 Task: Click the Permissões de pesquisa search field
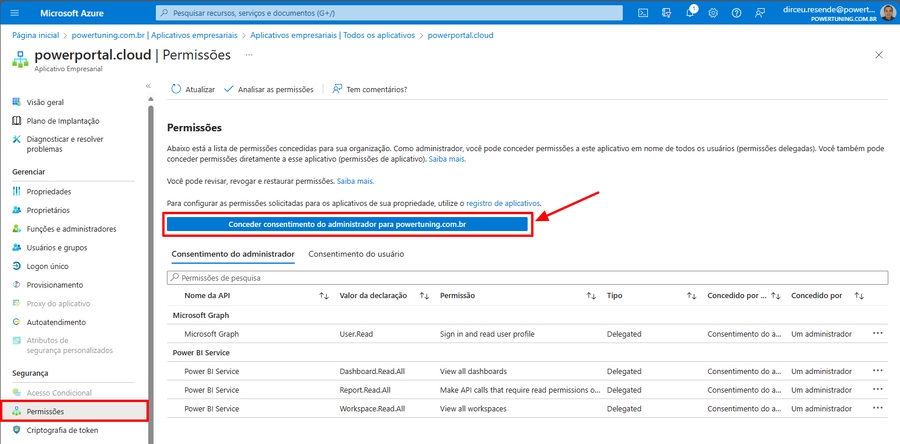(526, 277)
